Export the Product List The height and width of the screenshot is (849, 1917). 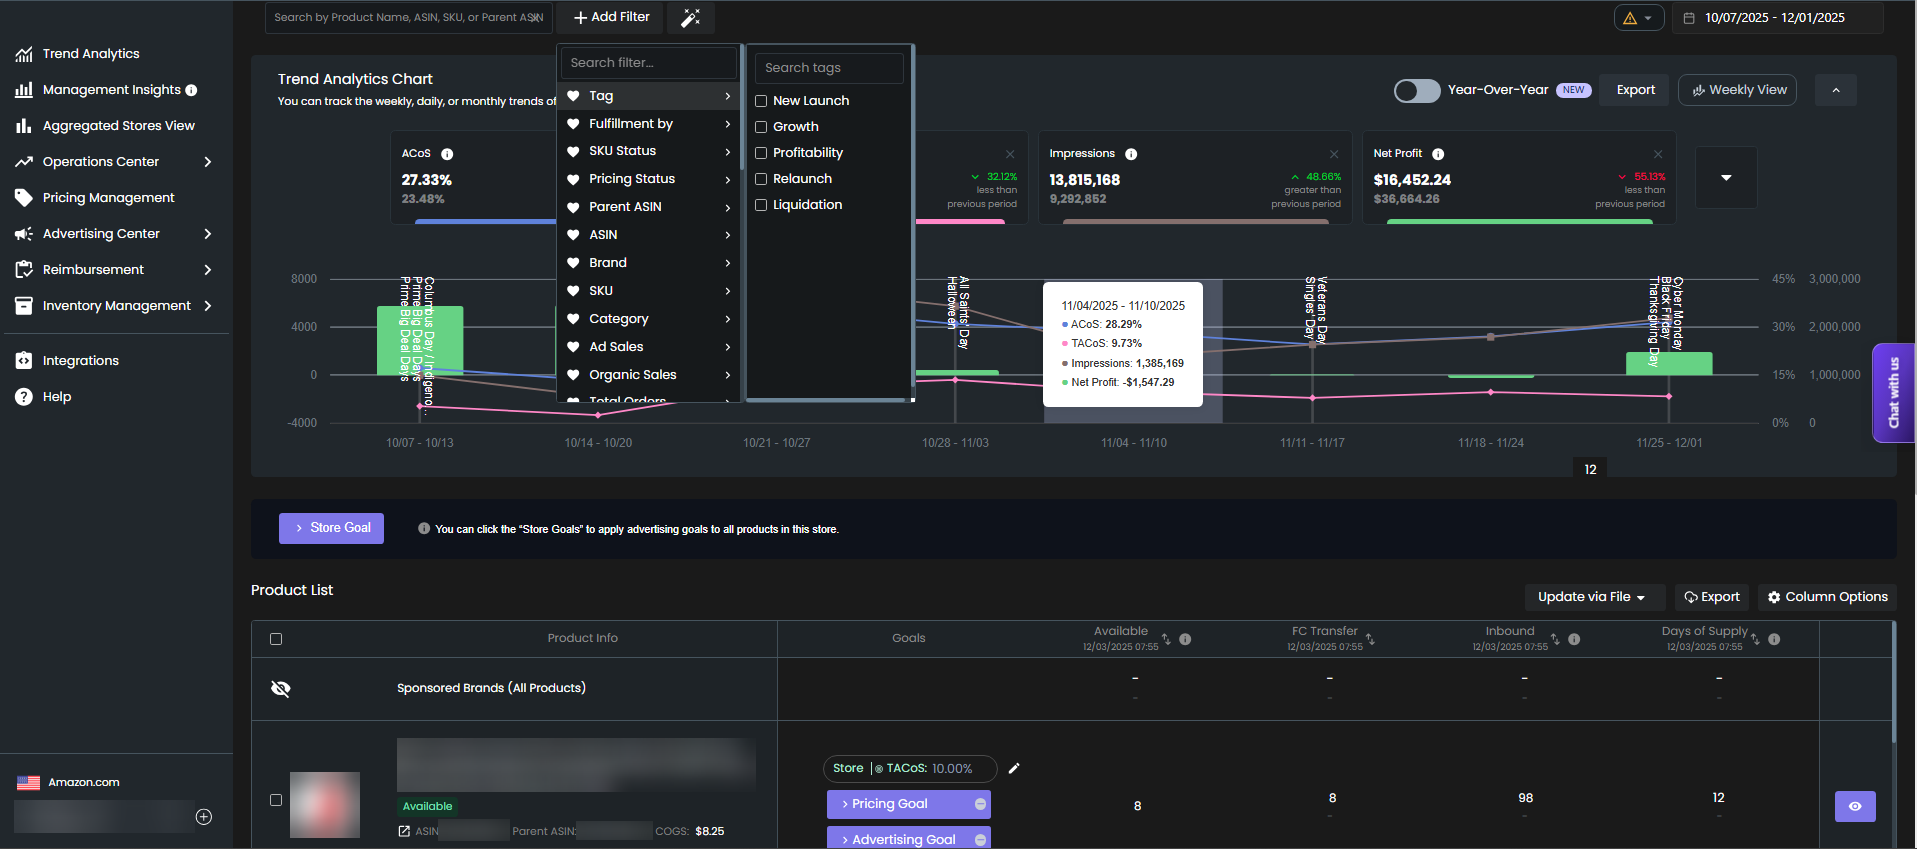(1712, 597)
